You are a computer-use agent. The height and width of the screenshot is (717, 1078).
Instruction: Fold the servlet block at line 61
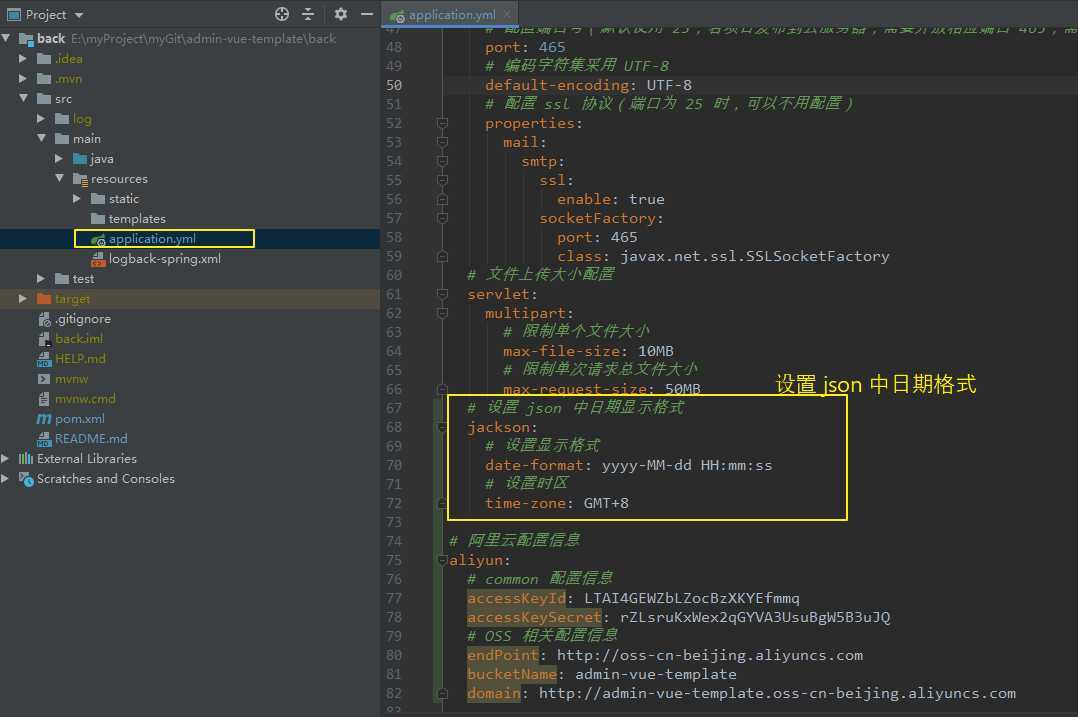click(442, 294)
